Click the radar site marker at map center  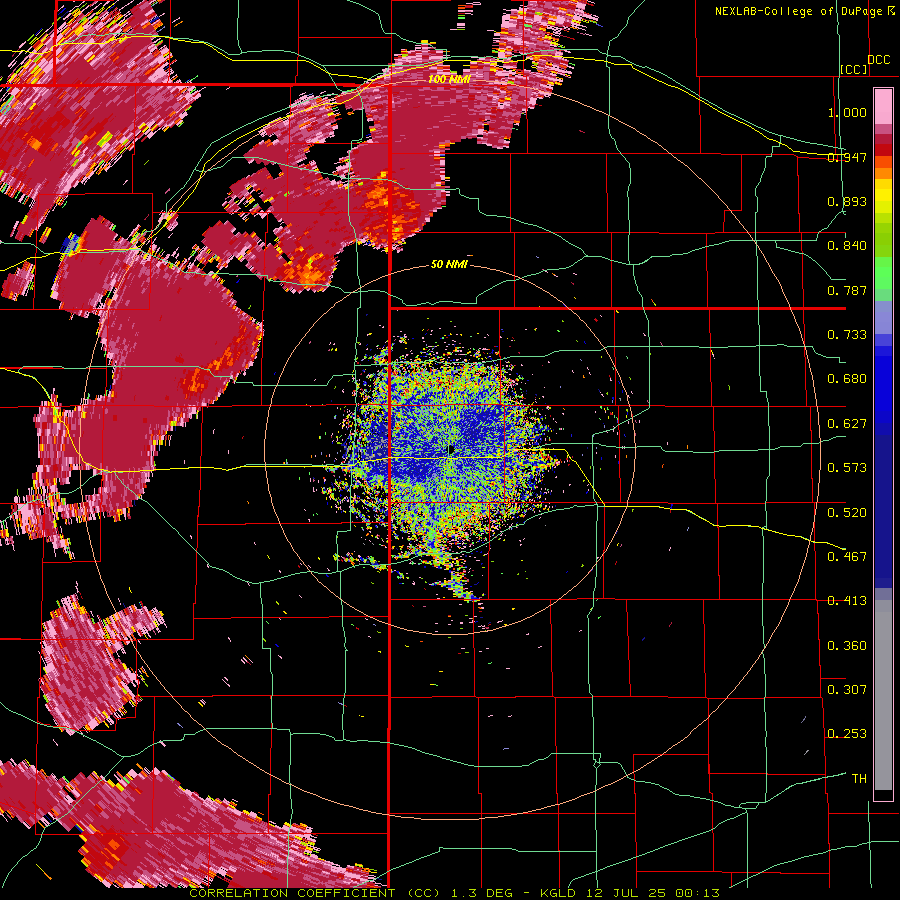coord(451,451)
